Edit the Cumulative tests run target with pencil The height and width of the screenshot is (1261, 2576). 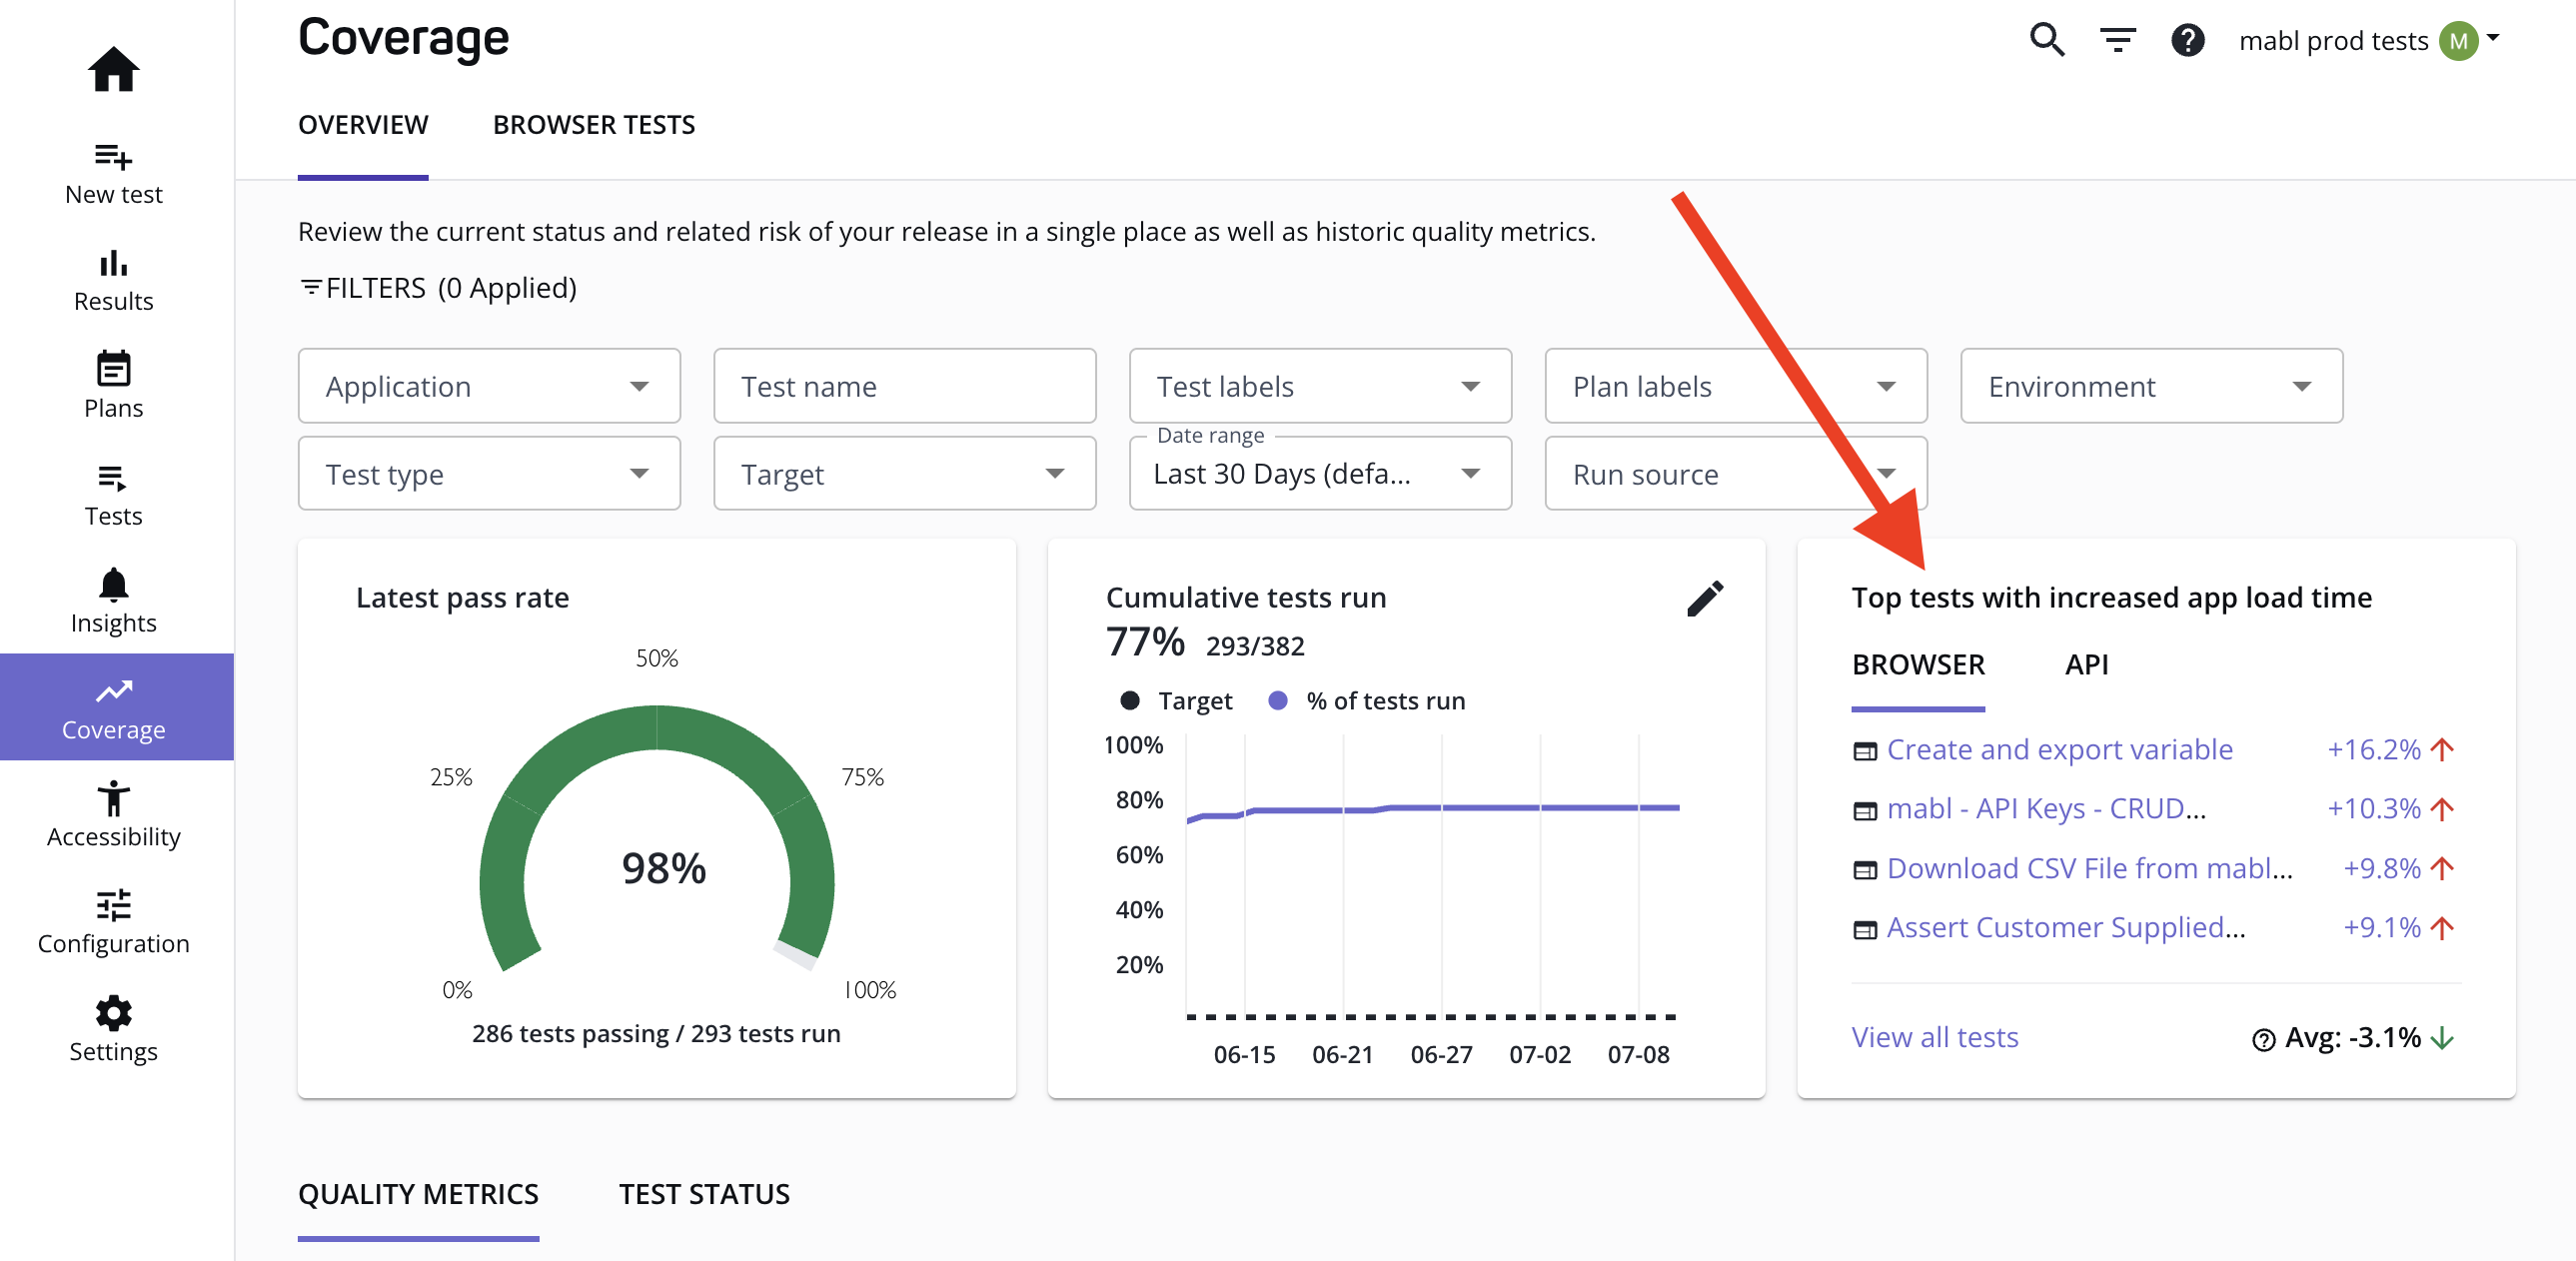point(1706,597)
